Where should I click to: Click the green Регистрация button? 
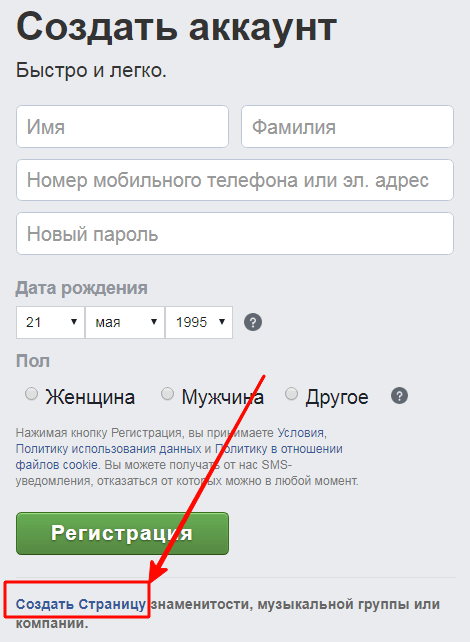[122, 533]
